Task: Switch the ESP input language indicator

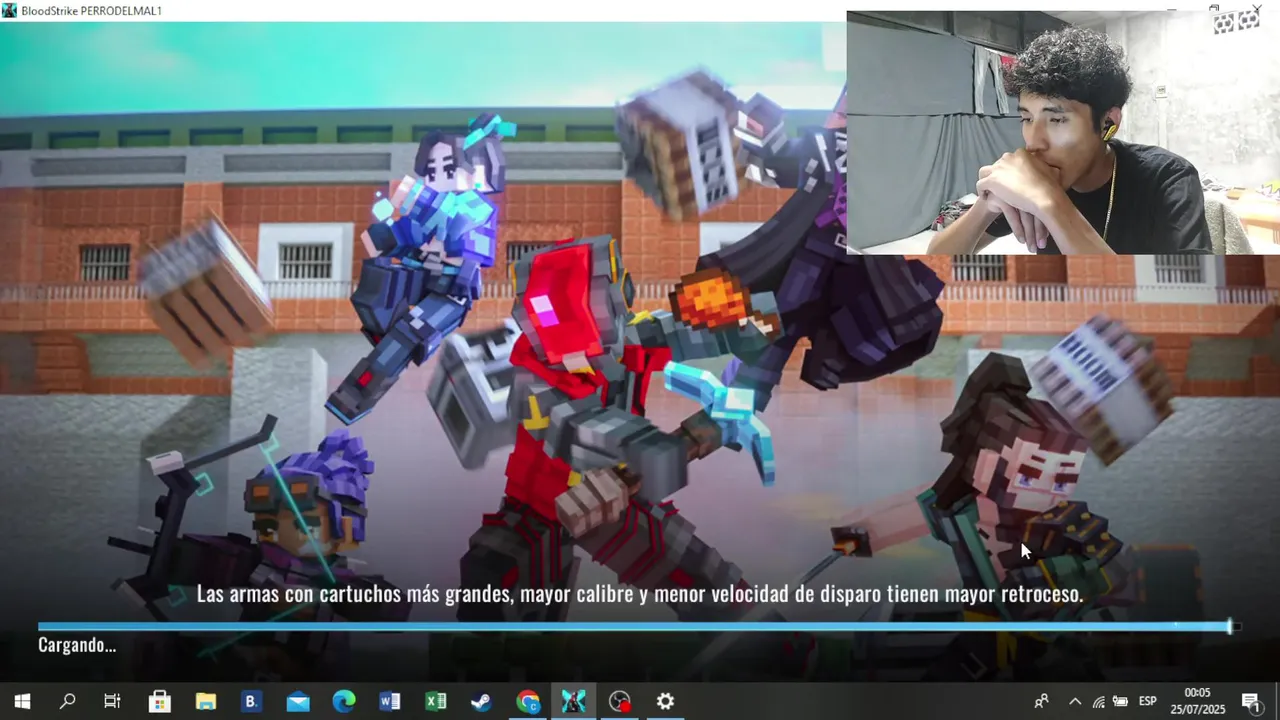Action: click(1148, 702)
